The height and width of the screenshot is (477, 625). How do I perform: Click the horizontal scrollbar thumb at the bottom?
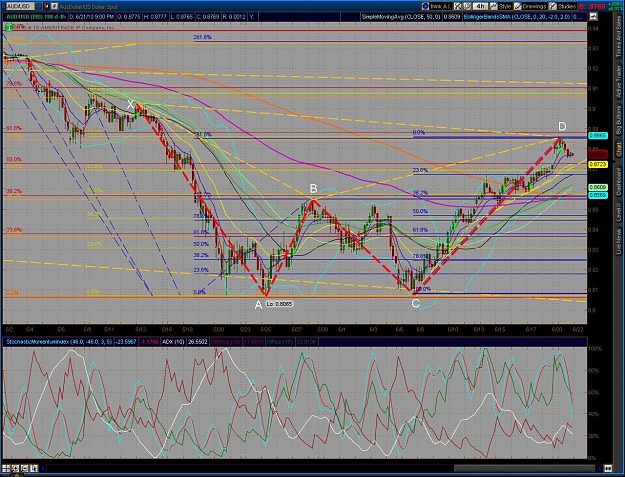click(524, 469)
